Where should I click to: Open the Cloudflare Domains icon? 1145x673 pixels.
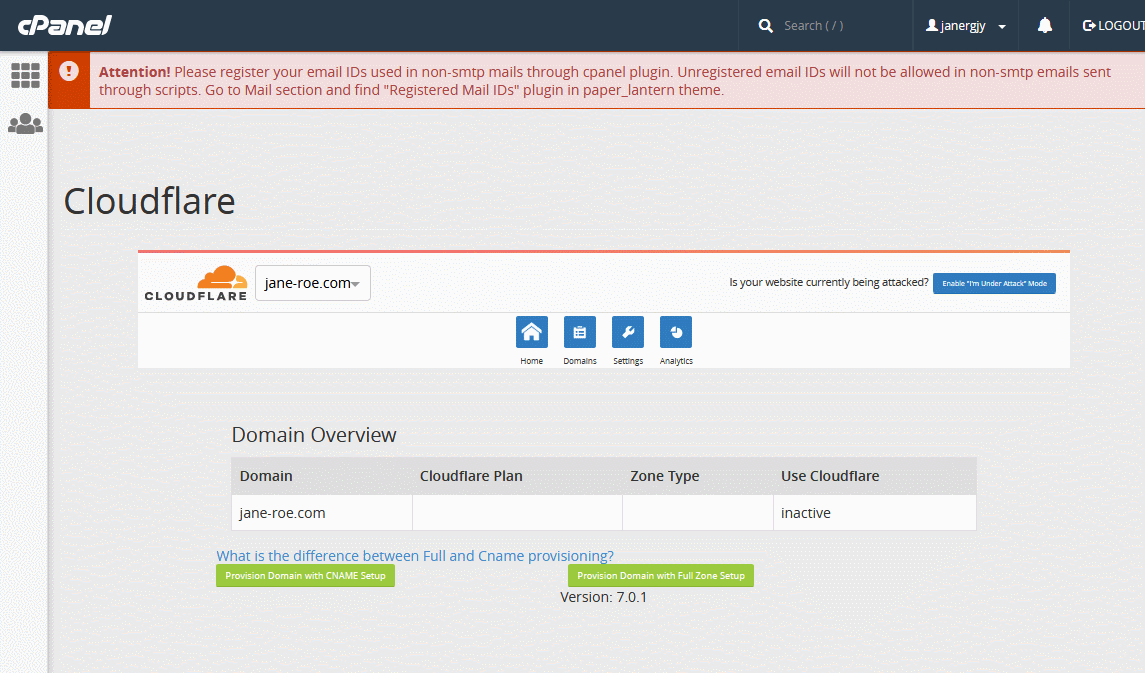coord(580,332)
